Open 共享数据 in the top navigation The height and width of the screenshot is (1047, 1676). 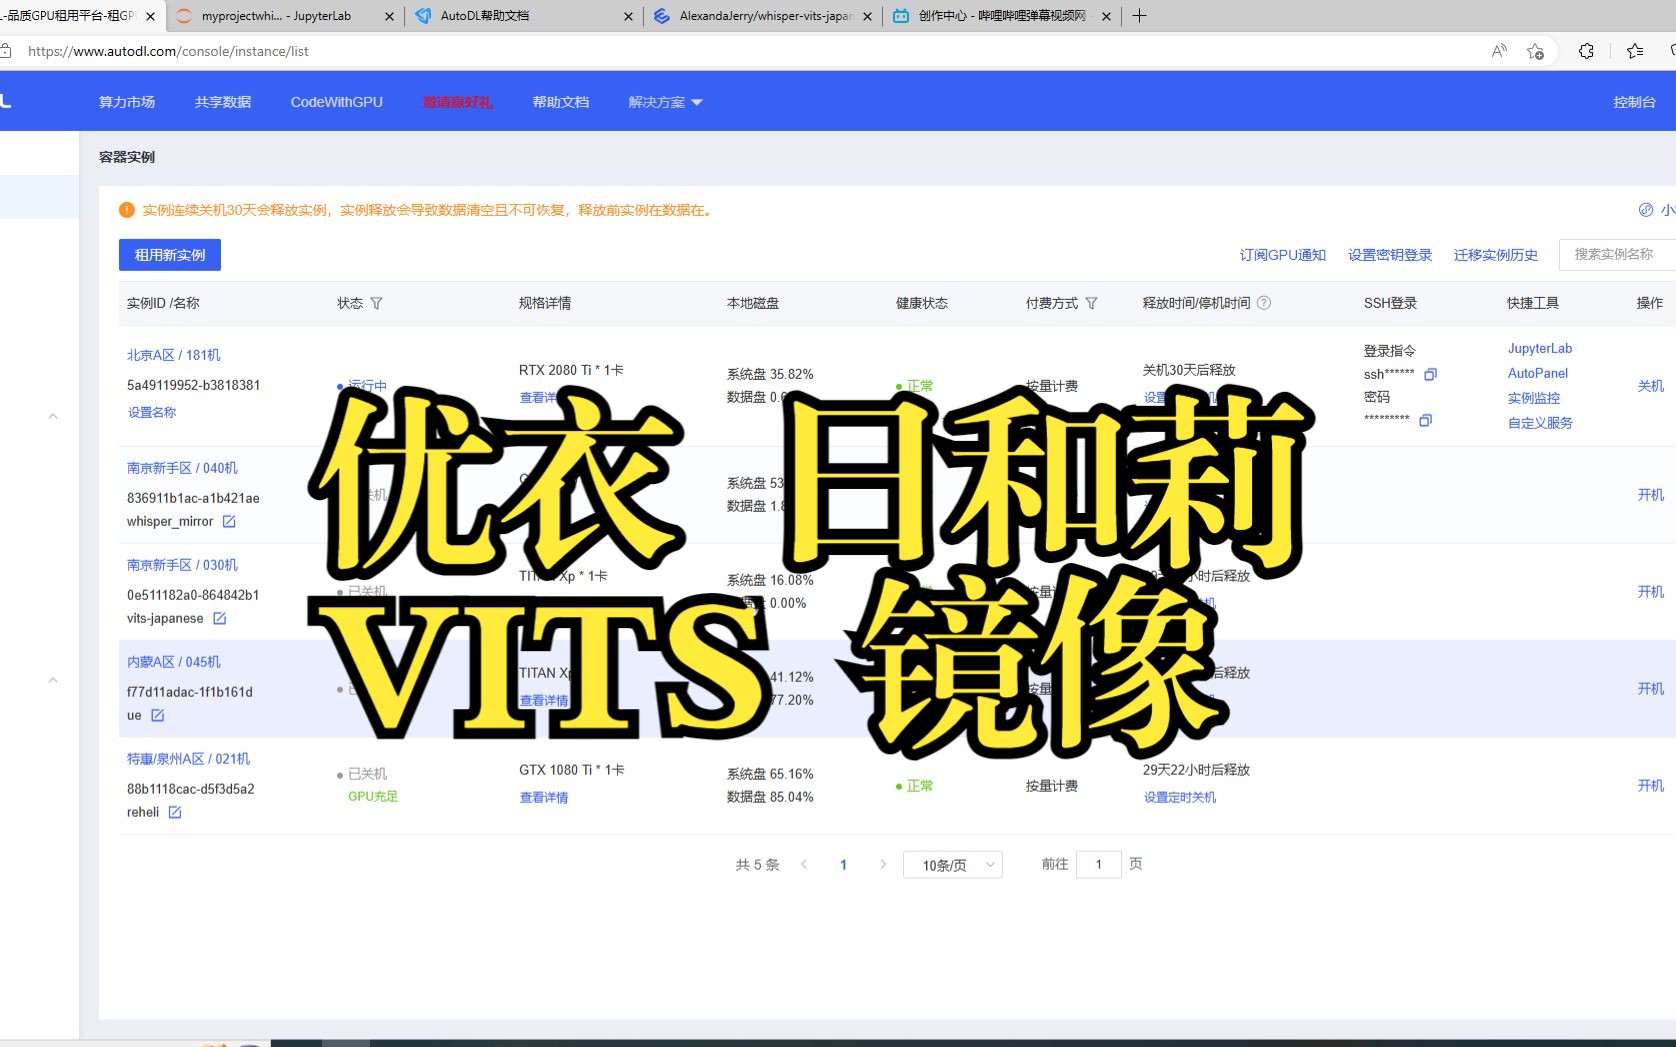click(x=223, y=102)
